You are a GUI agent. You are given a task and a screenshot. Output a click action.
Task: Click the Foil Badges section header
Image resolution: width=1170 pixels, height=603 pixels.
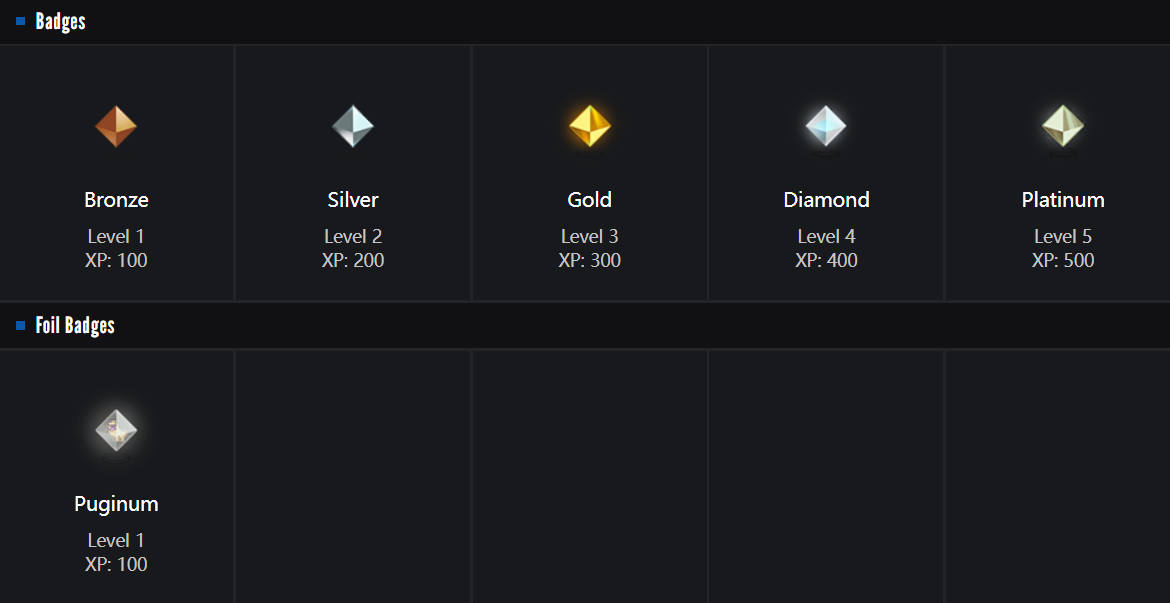pos(75,325)
